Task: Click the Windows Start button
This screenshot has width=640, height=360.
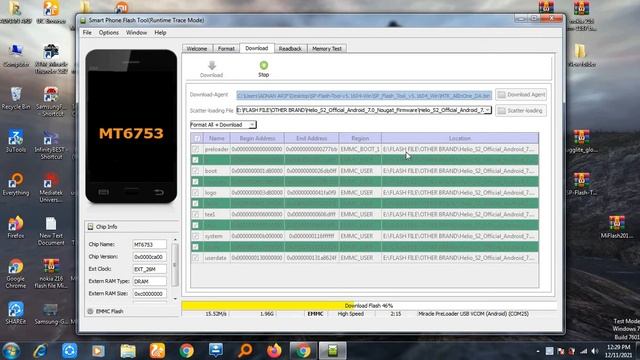Action: [11, 351]
